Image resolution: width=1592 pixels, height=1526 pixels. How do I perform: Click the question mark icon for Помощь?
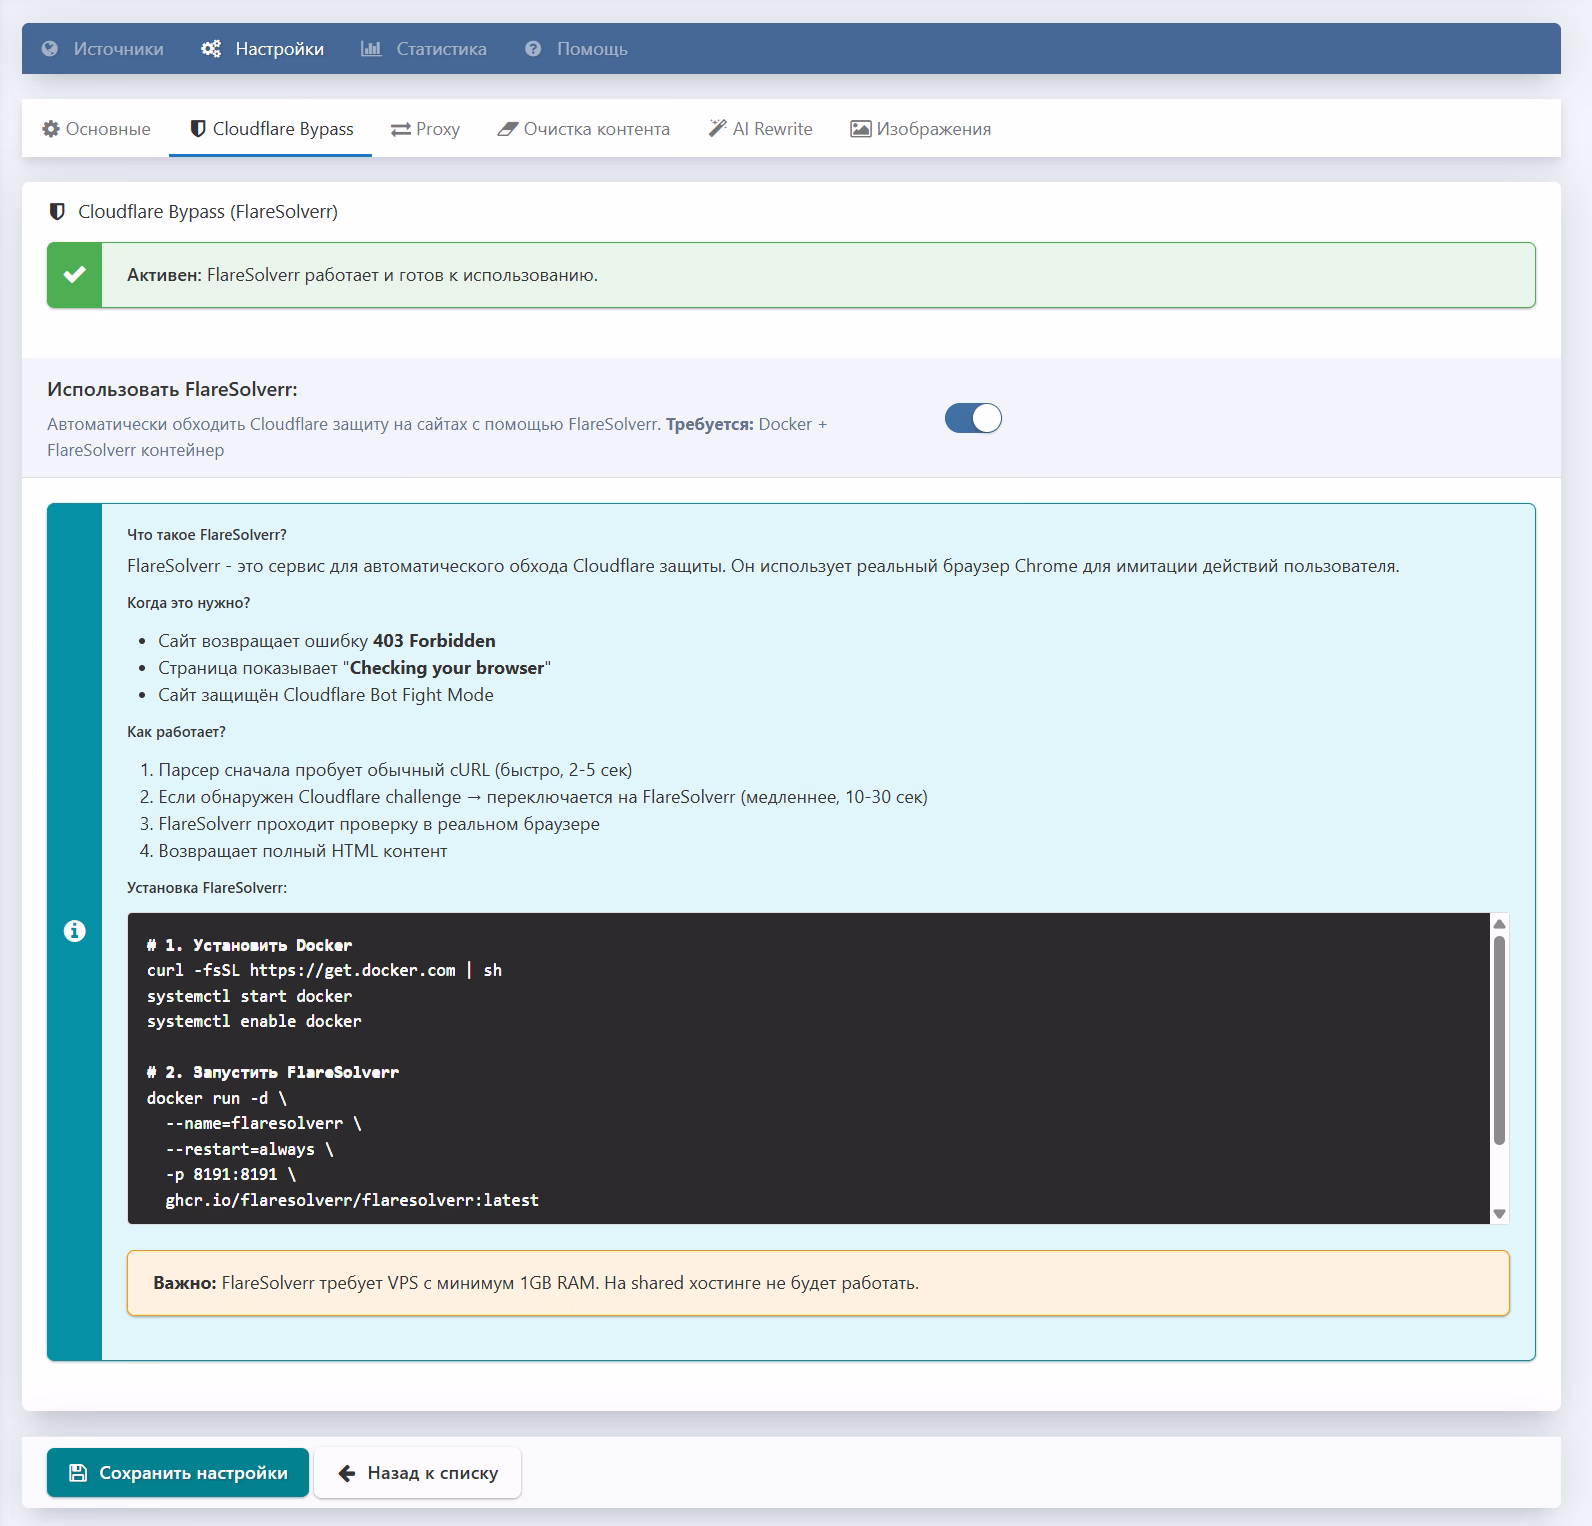533,49
